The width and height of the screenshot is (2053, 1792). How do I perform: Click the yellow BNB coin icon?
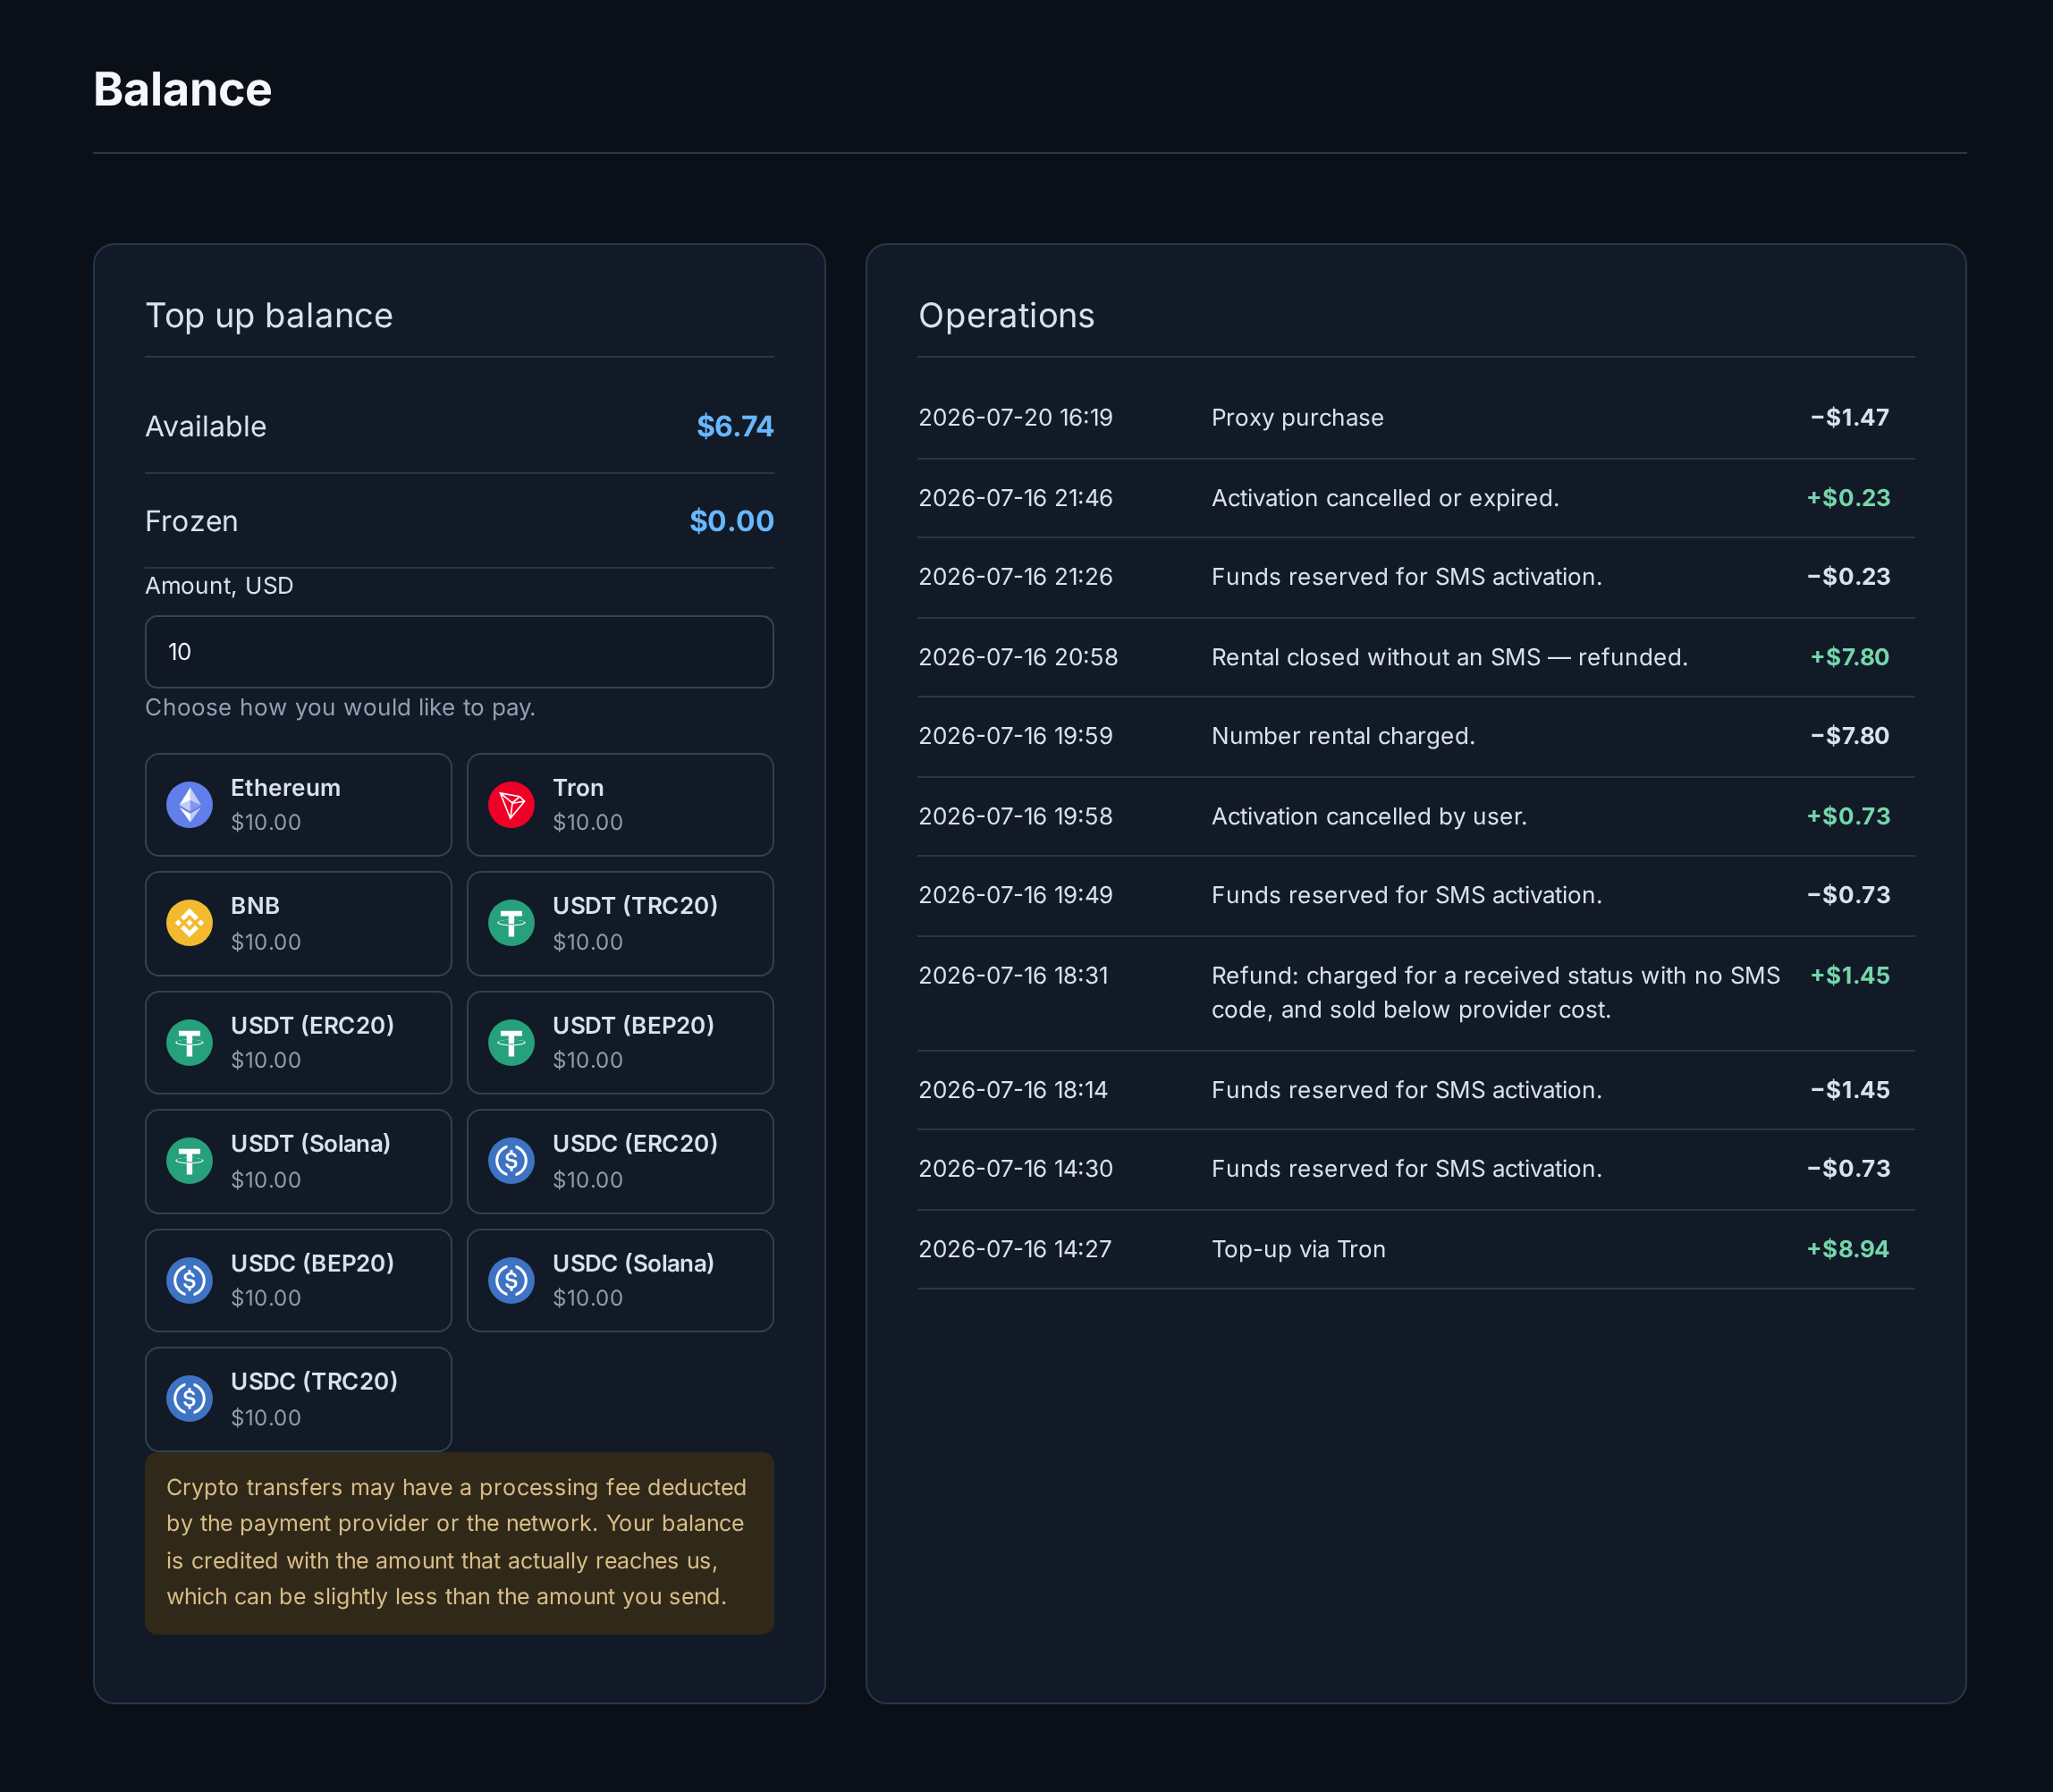point(189,923)
